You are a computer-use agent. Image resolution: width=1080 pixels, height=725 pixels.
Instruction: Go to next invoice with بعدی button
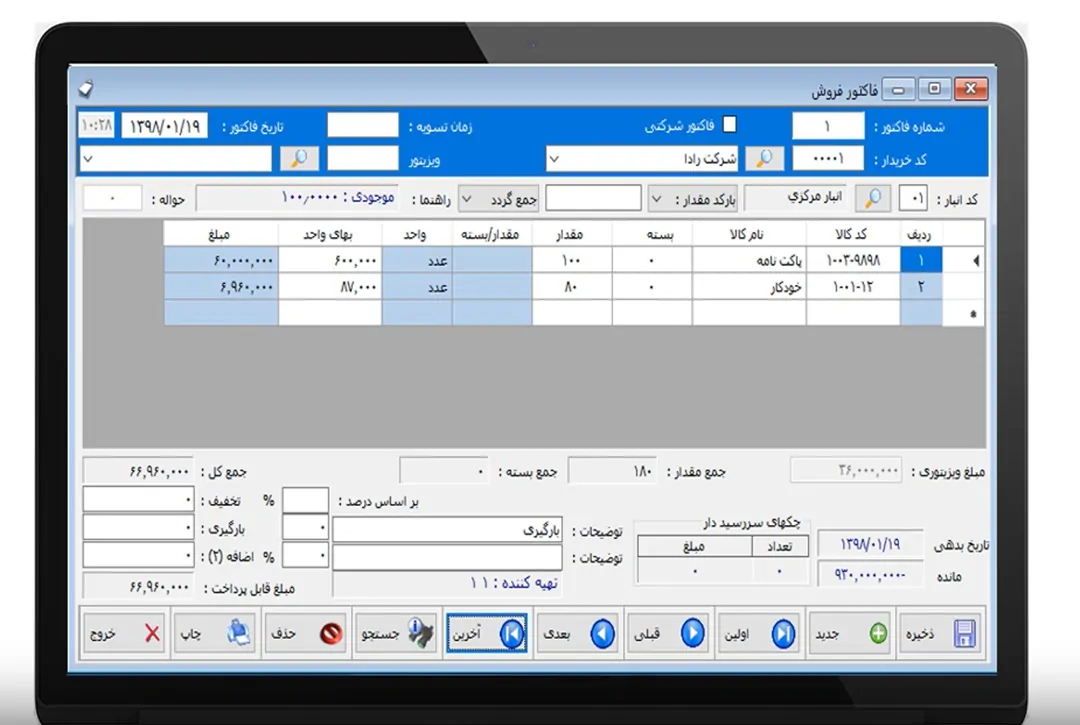click(578, 633)
